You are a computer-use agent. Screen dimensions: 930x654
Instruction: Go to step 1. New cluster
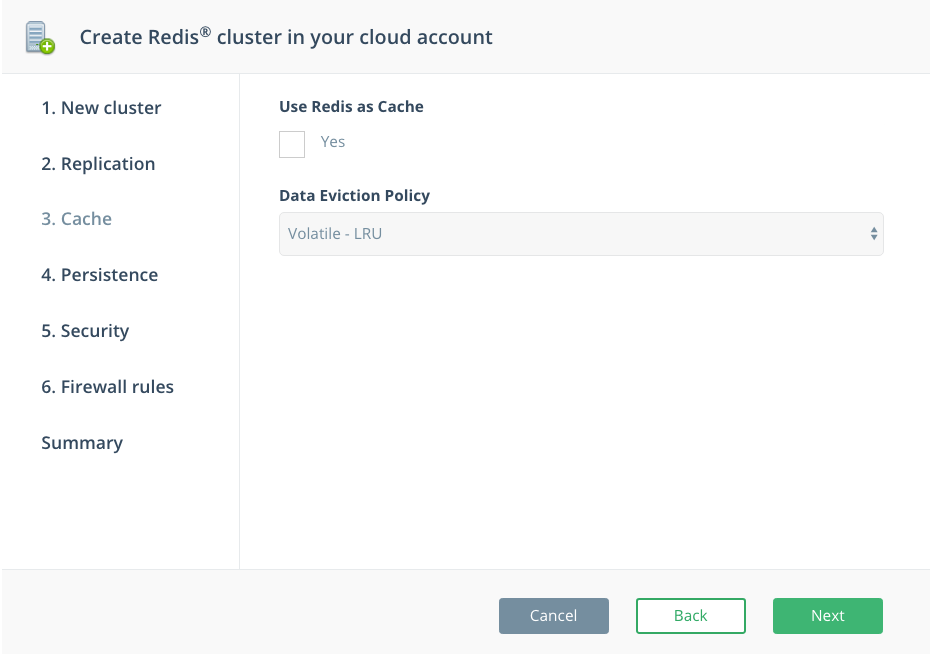101,108
